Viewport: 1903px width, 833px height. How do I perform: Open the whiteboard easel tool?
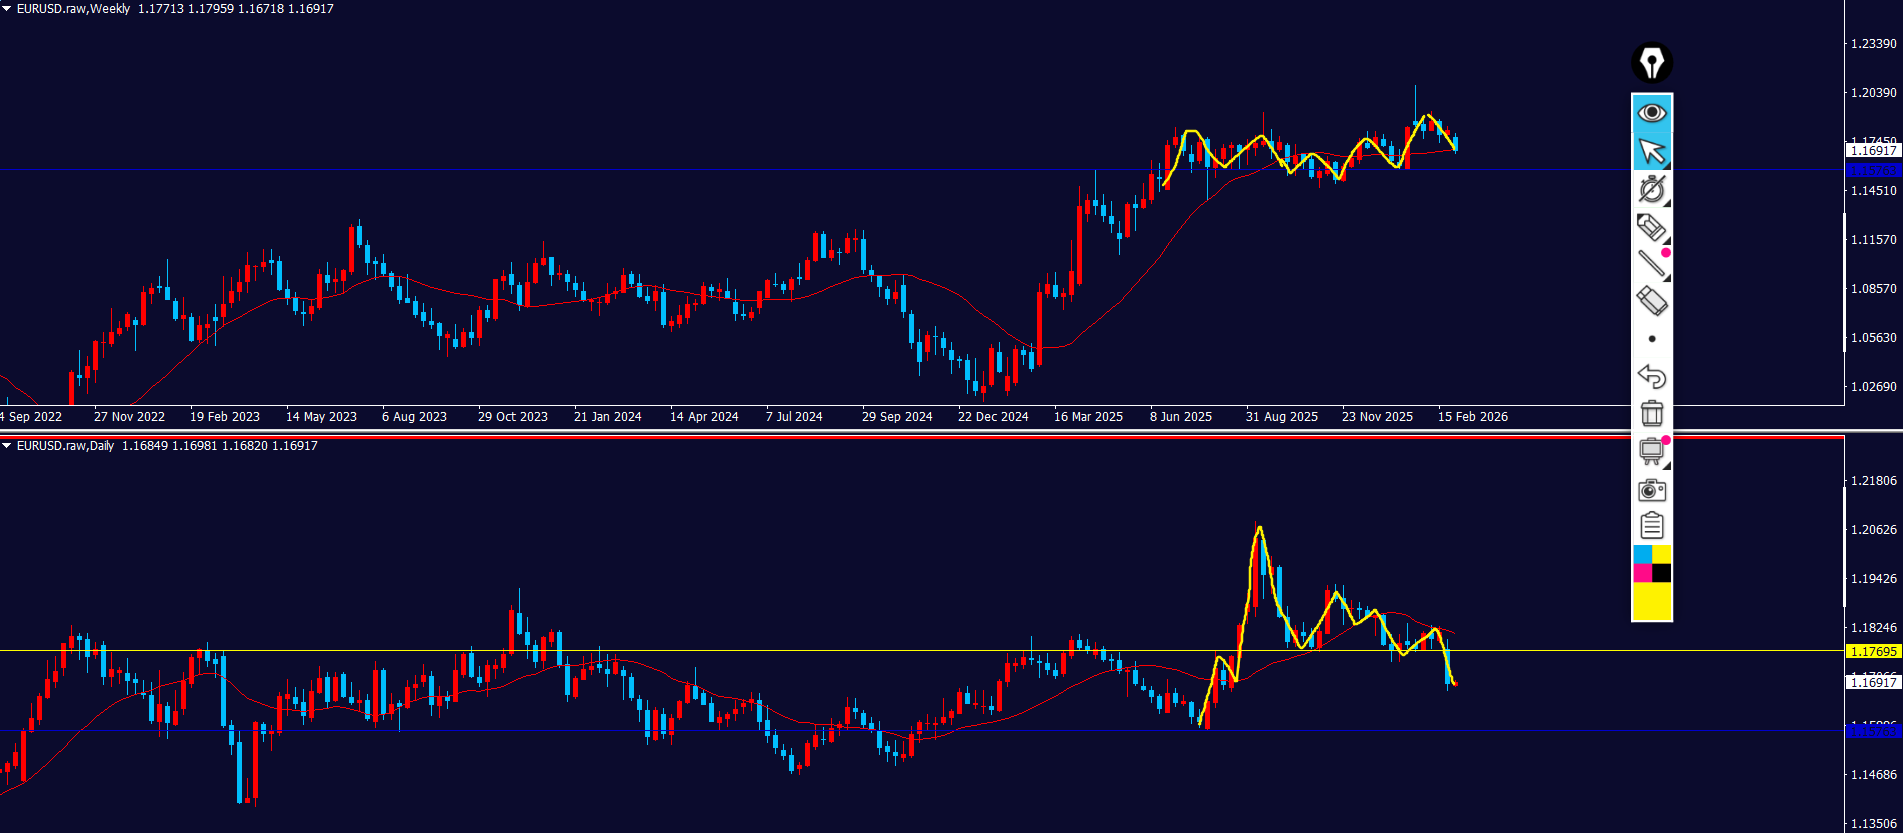point(1651,451)
